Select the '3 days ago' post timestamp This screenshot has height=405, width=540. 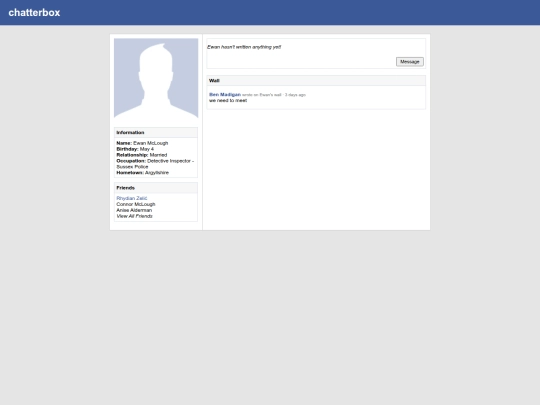tap(295, 95)
